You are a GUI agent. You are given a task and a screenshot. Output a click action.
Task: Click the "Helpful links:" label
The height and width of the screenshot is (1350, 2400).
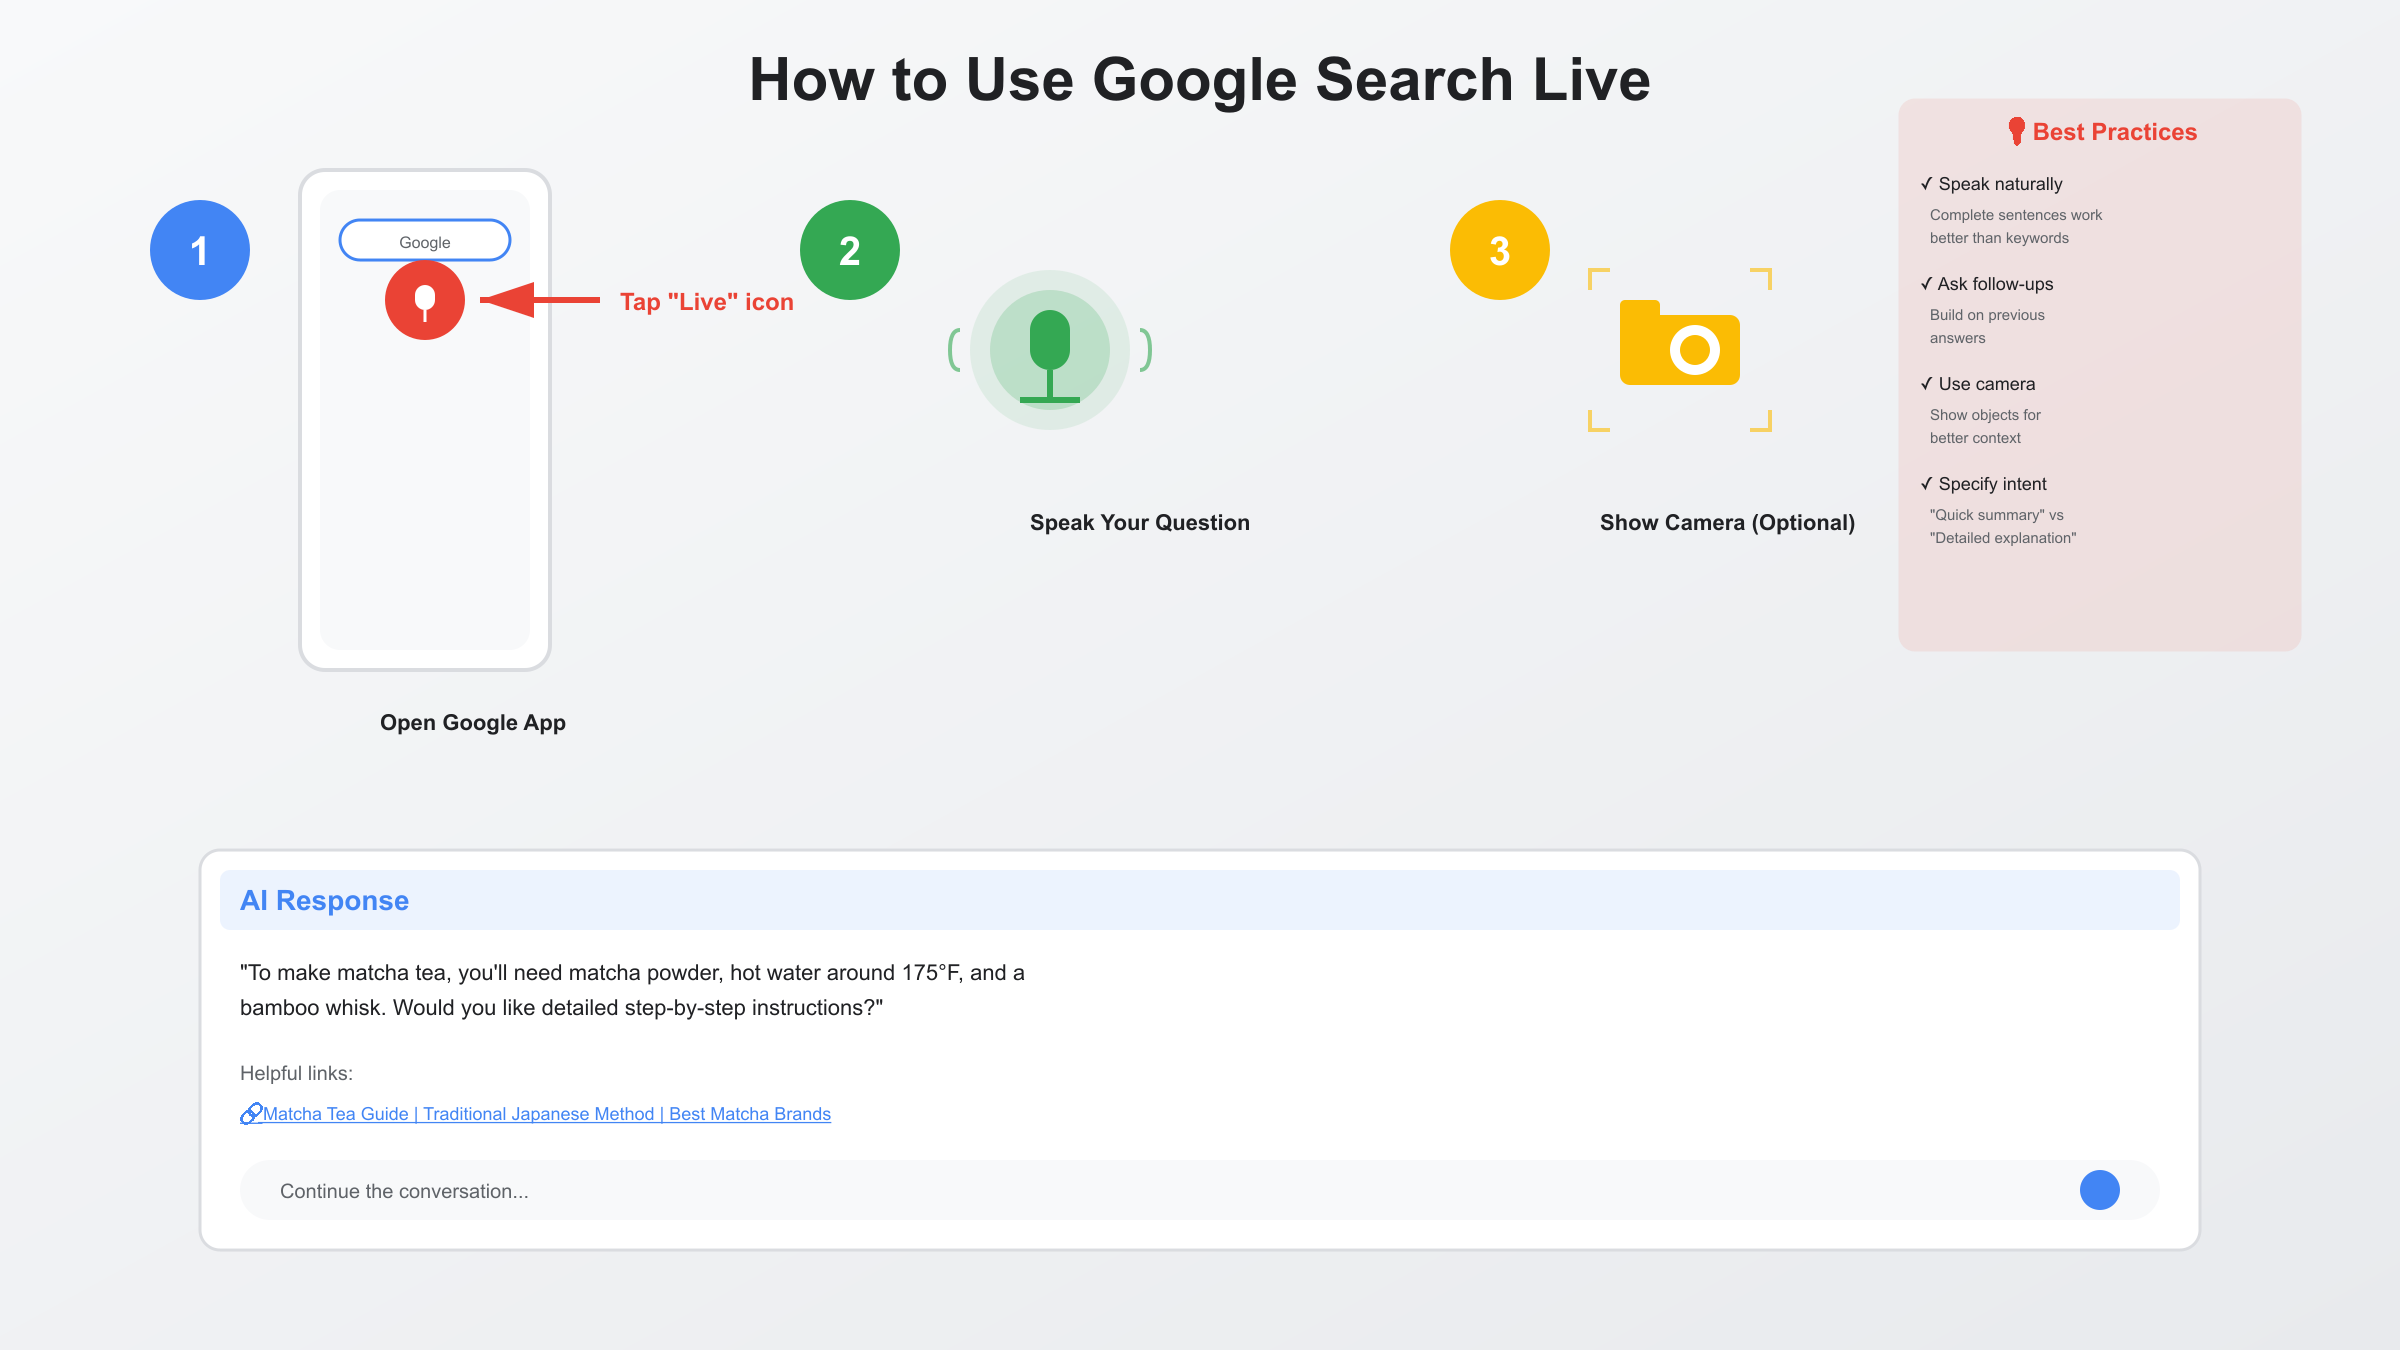(296, 1073)
